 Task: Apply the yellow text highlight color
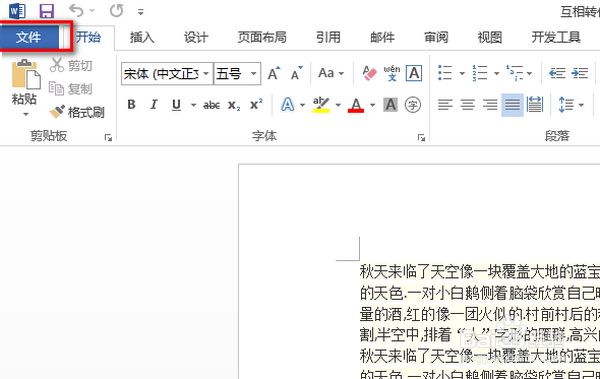pyautogui.click(x=321, y=105)
